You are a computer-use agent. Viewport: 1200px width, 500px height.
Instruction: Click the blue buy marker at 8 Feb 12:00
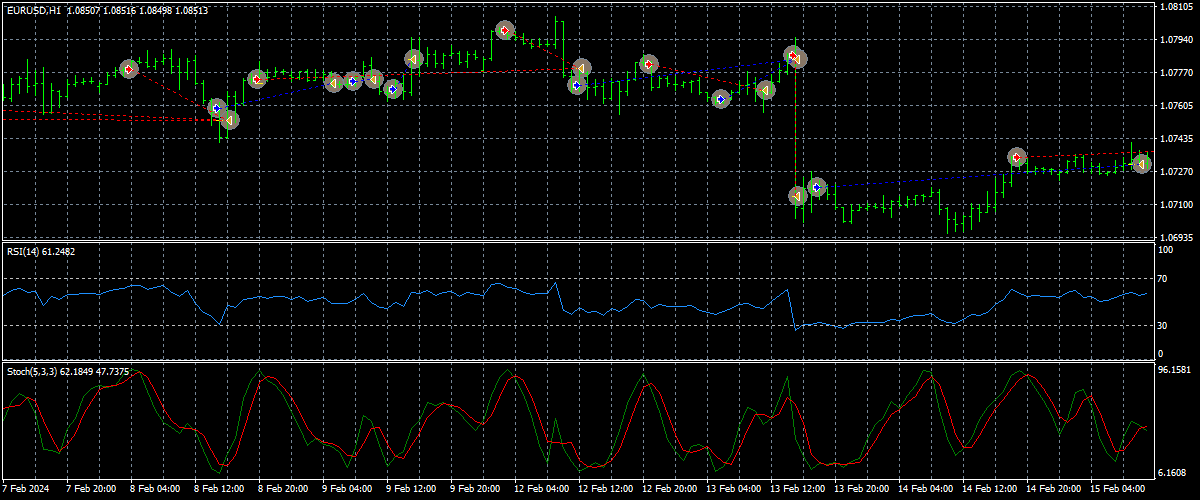(x=217, y=107)
